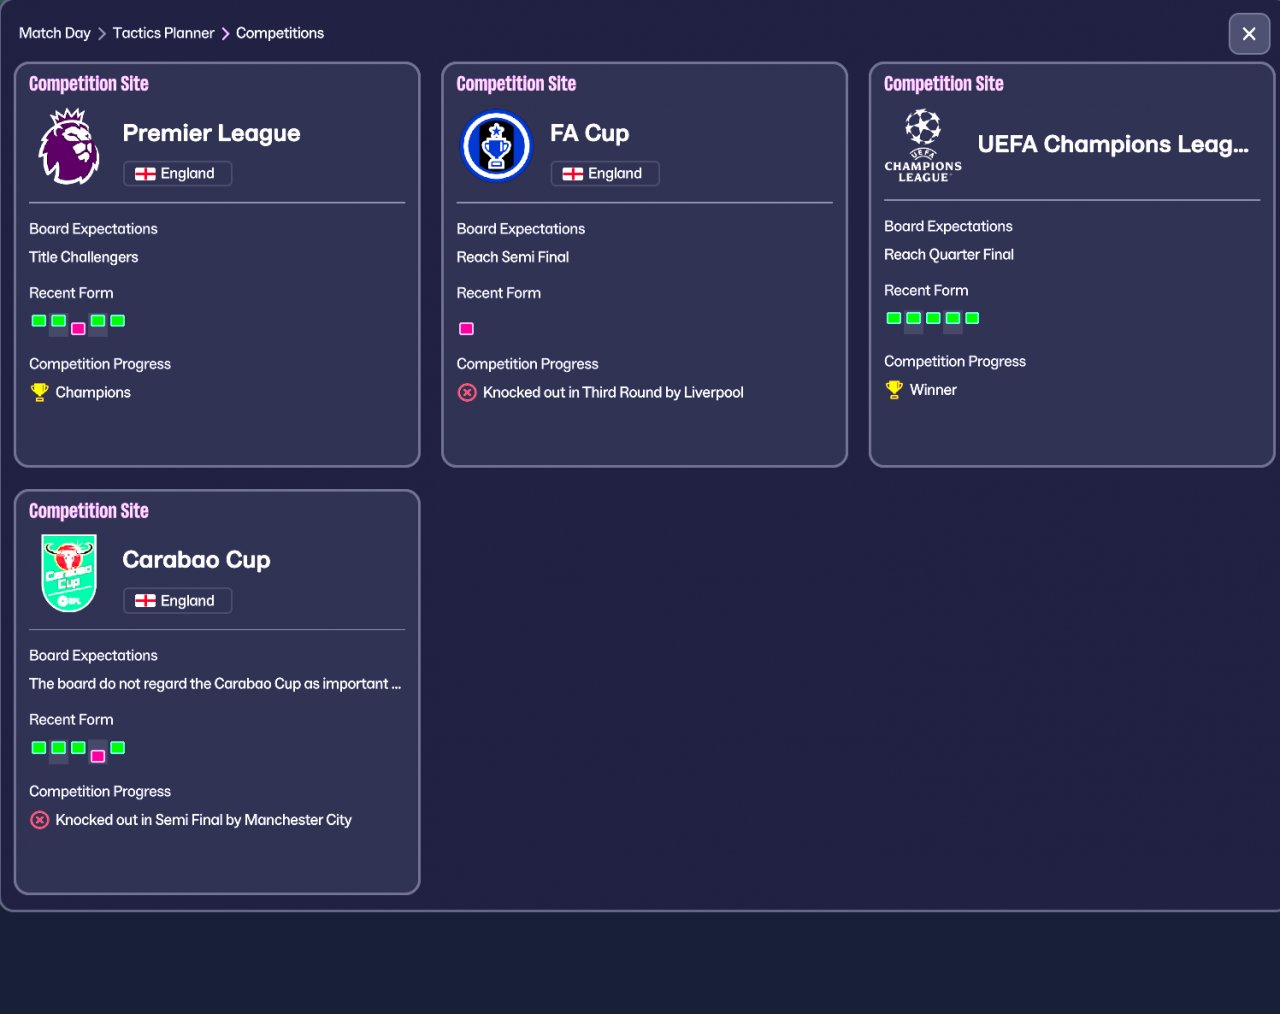The image size is (1280, 1014).
Task: Open the Premier League competition title
Action: pos(211,133)
